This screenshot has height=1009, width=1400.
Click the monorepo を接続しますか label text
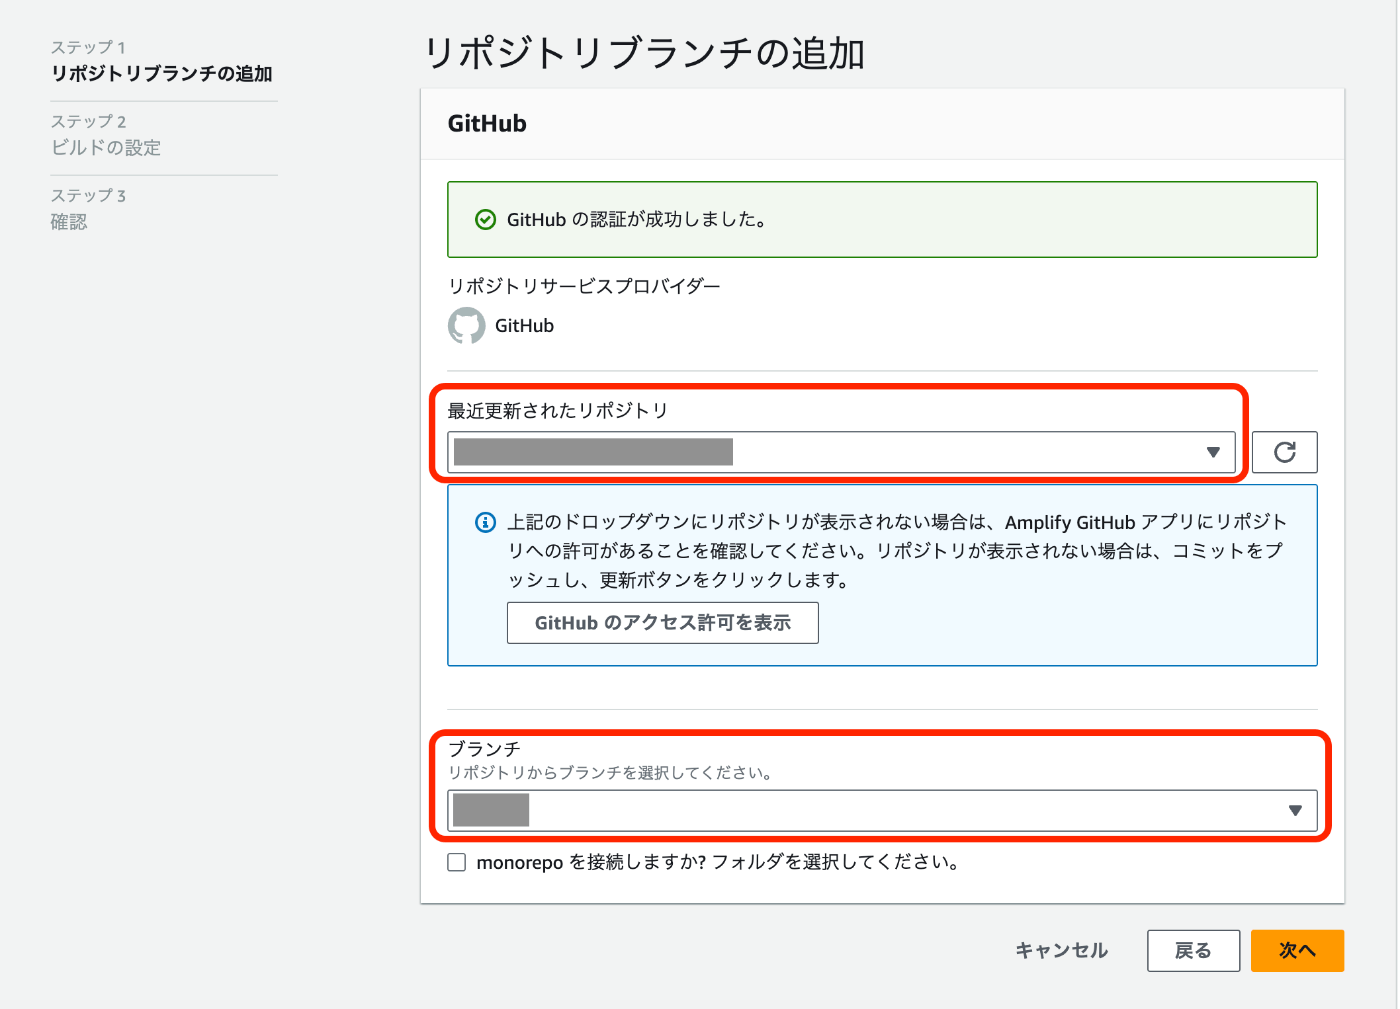pyautogui.click(x=717, y=862)
